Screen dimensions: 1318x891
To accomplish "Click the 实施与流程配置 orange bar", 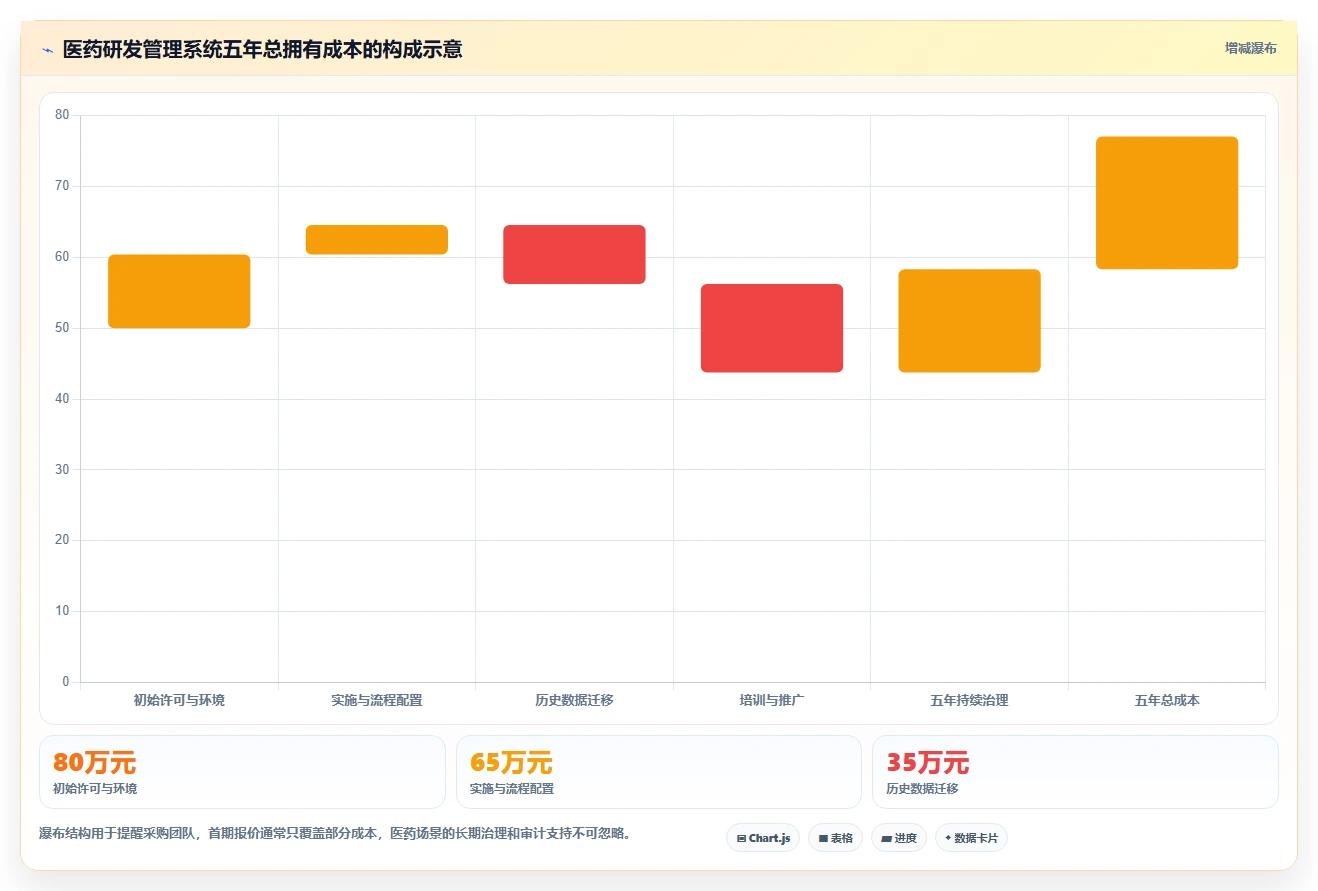I will (x=377, y=240).
